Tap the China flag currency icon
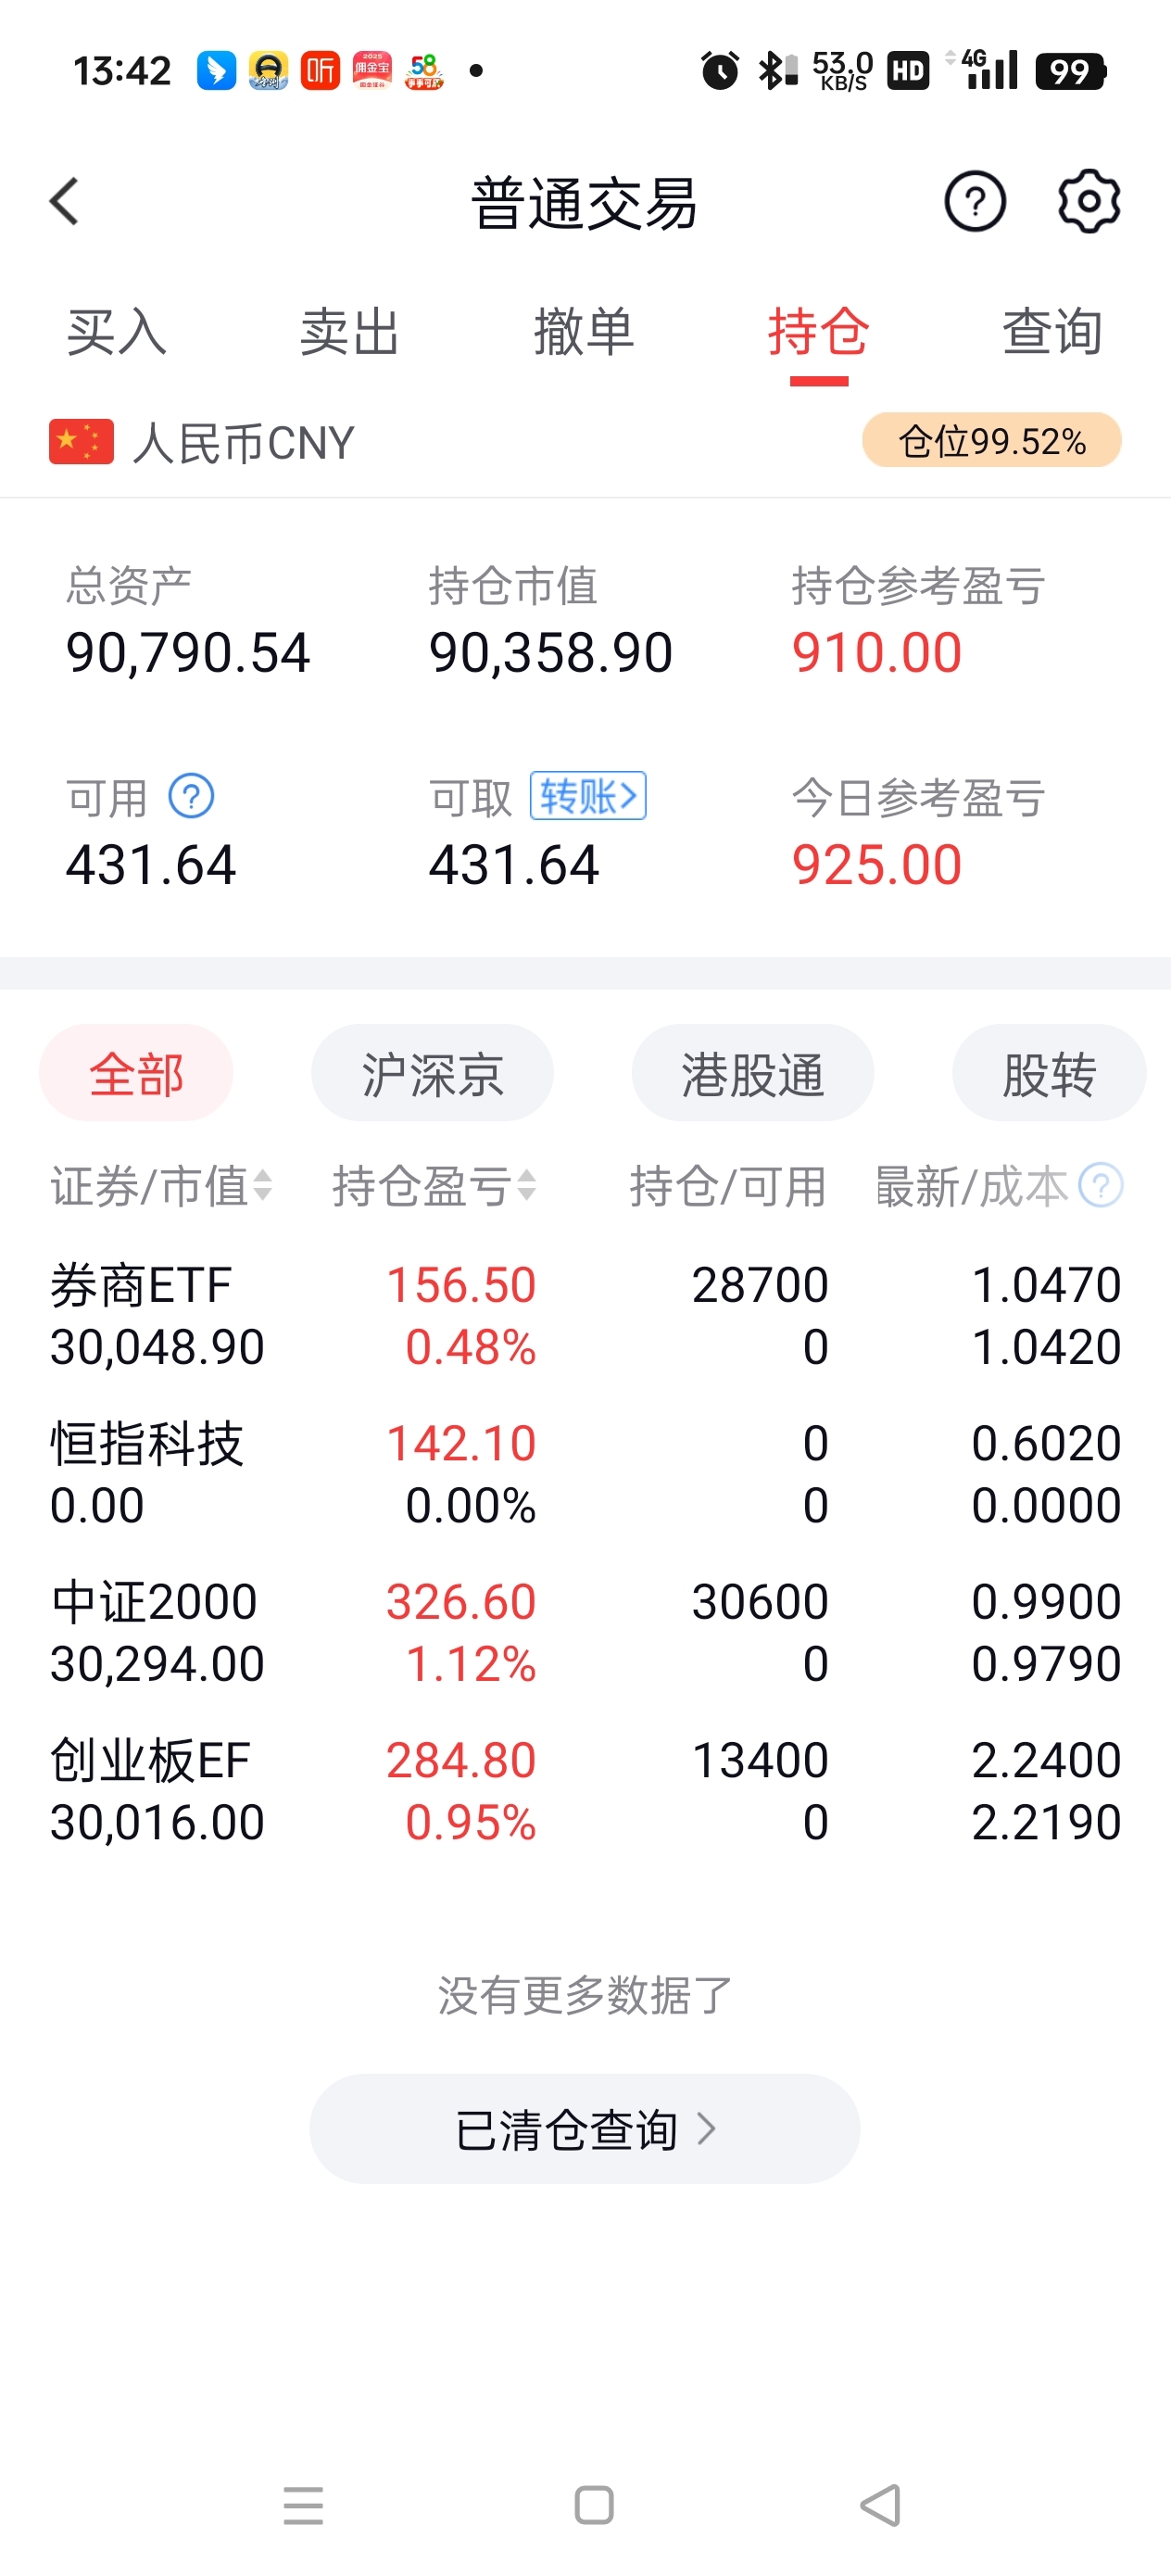 (81, 442)
